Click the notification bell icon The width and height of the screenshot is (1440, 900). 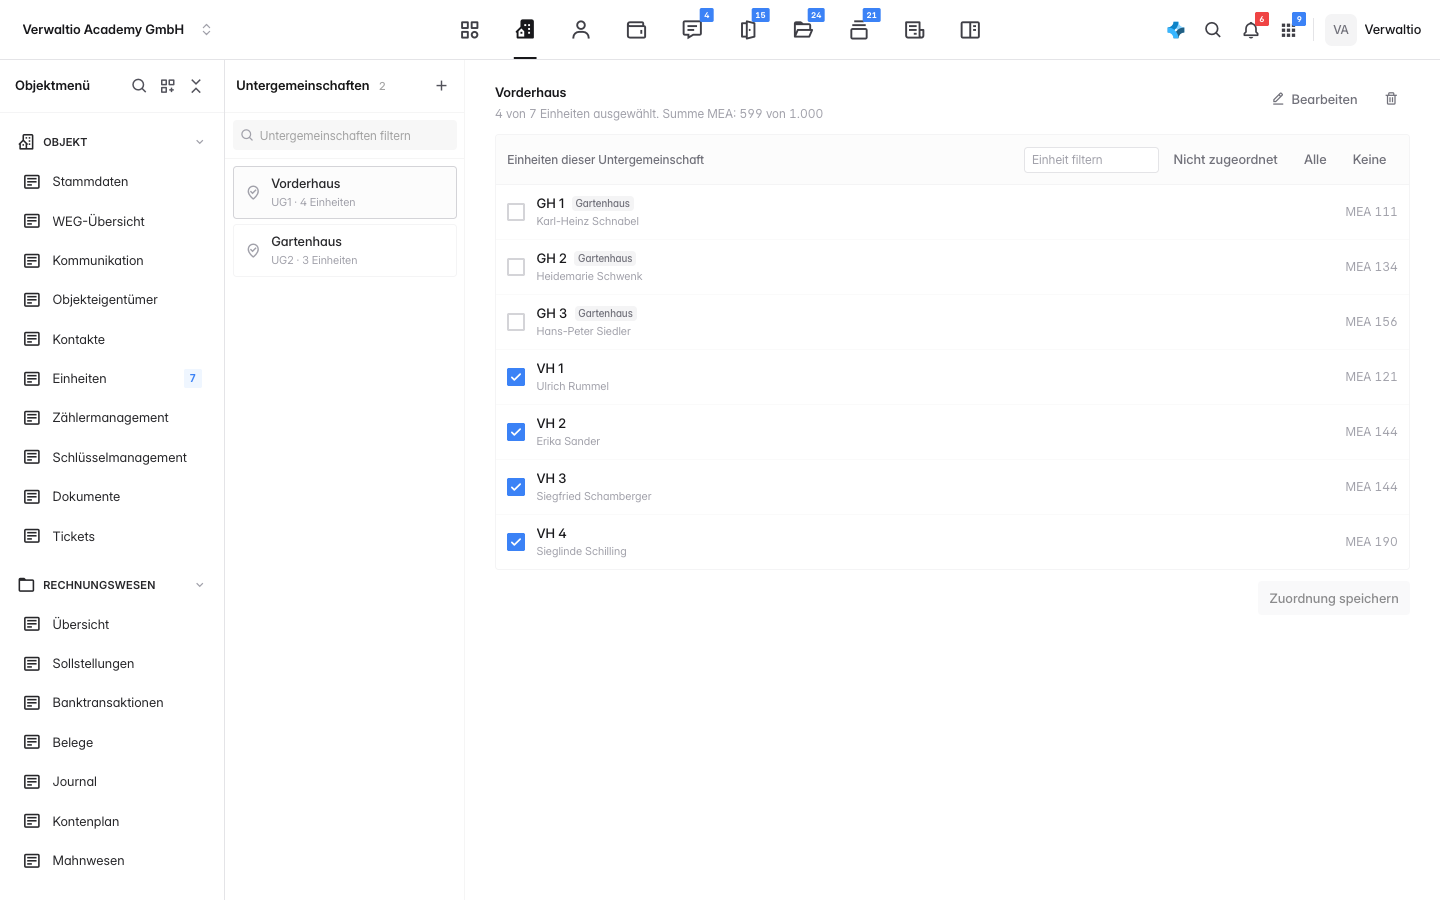click(1251, 30)
